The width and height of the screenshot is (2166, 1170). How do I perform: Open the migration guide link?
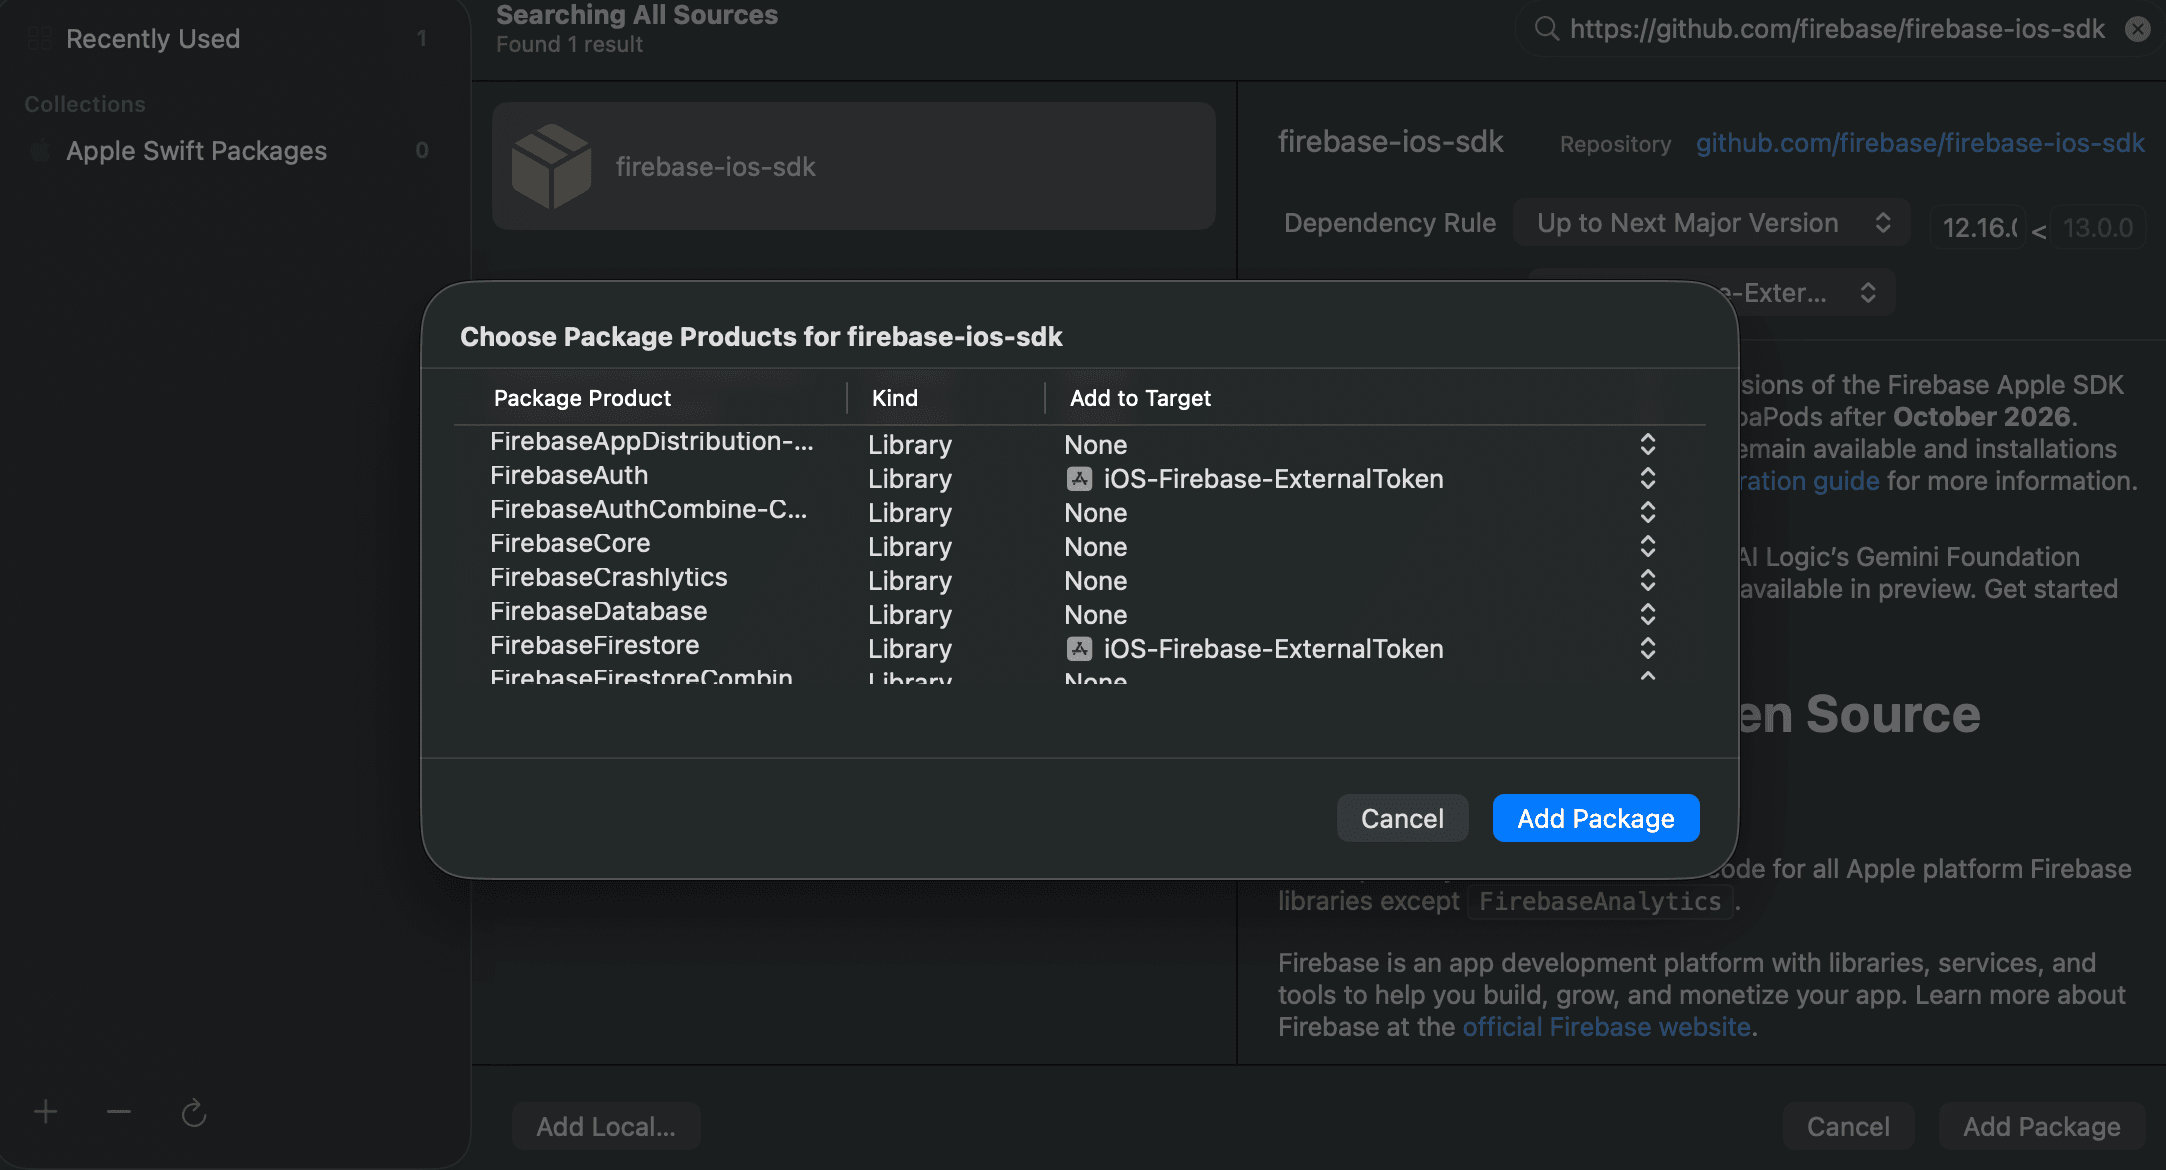[x=1810, y=481]
